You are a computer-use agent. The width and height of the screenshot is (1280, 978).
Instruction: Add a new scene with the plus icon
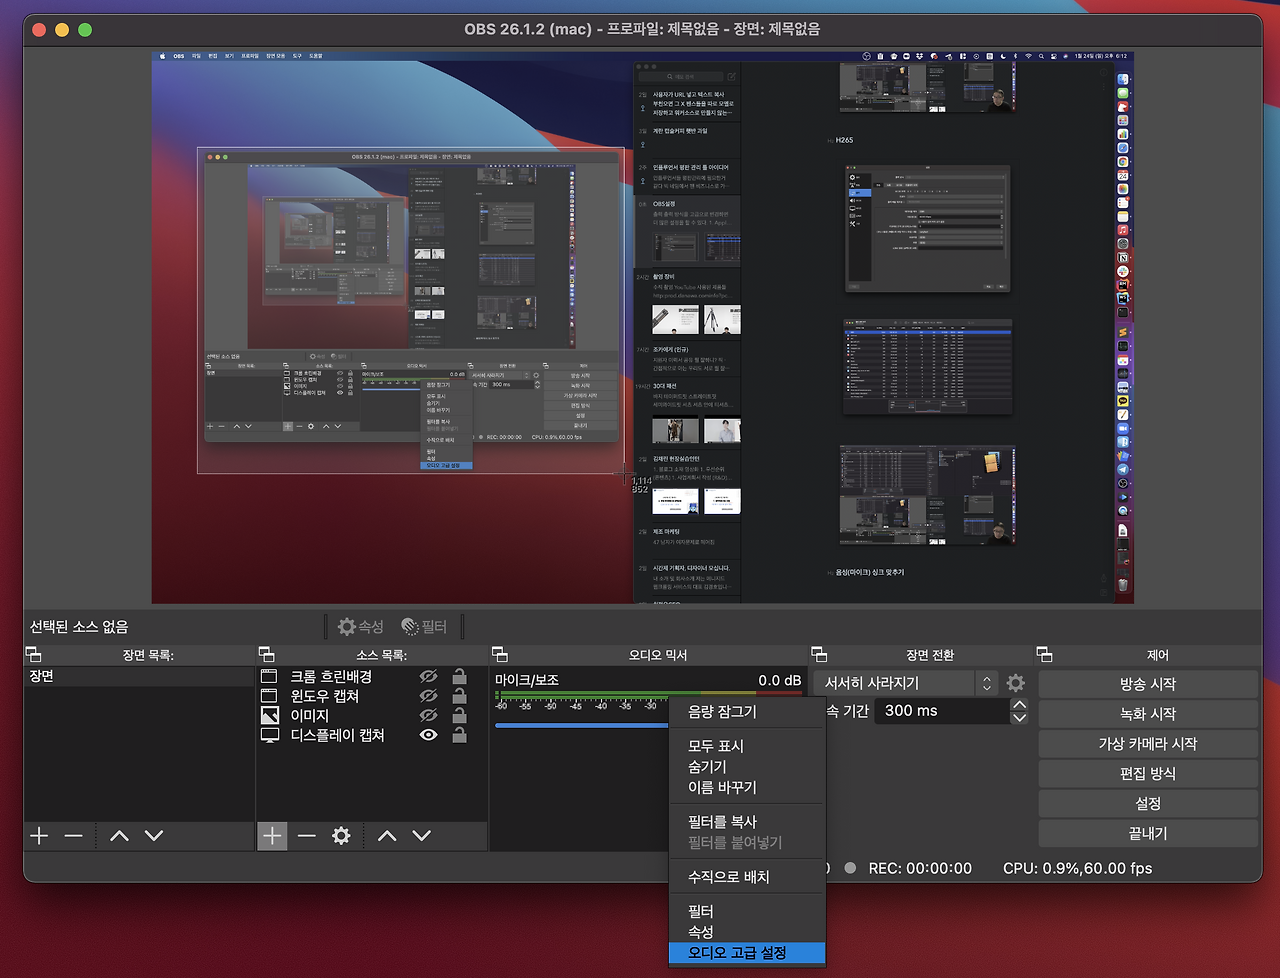tap(39, 835)
